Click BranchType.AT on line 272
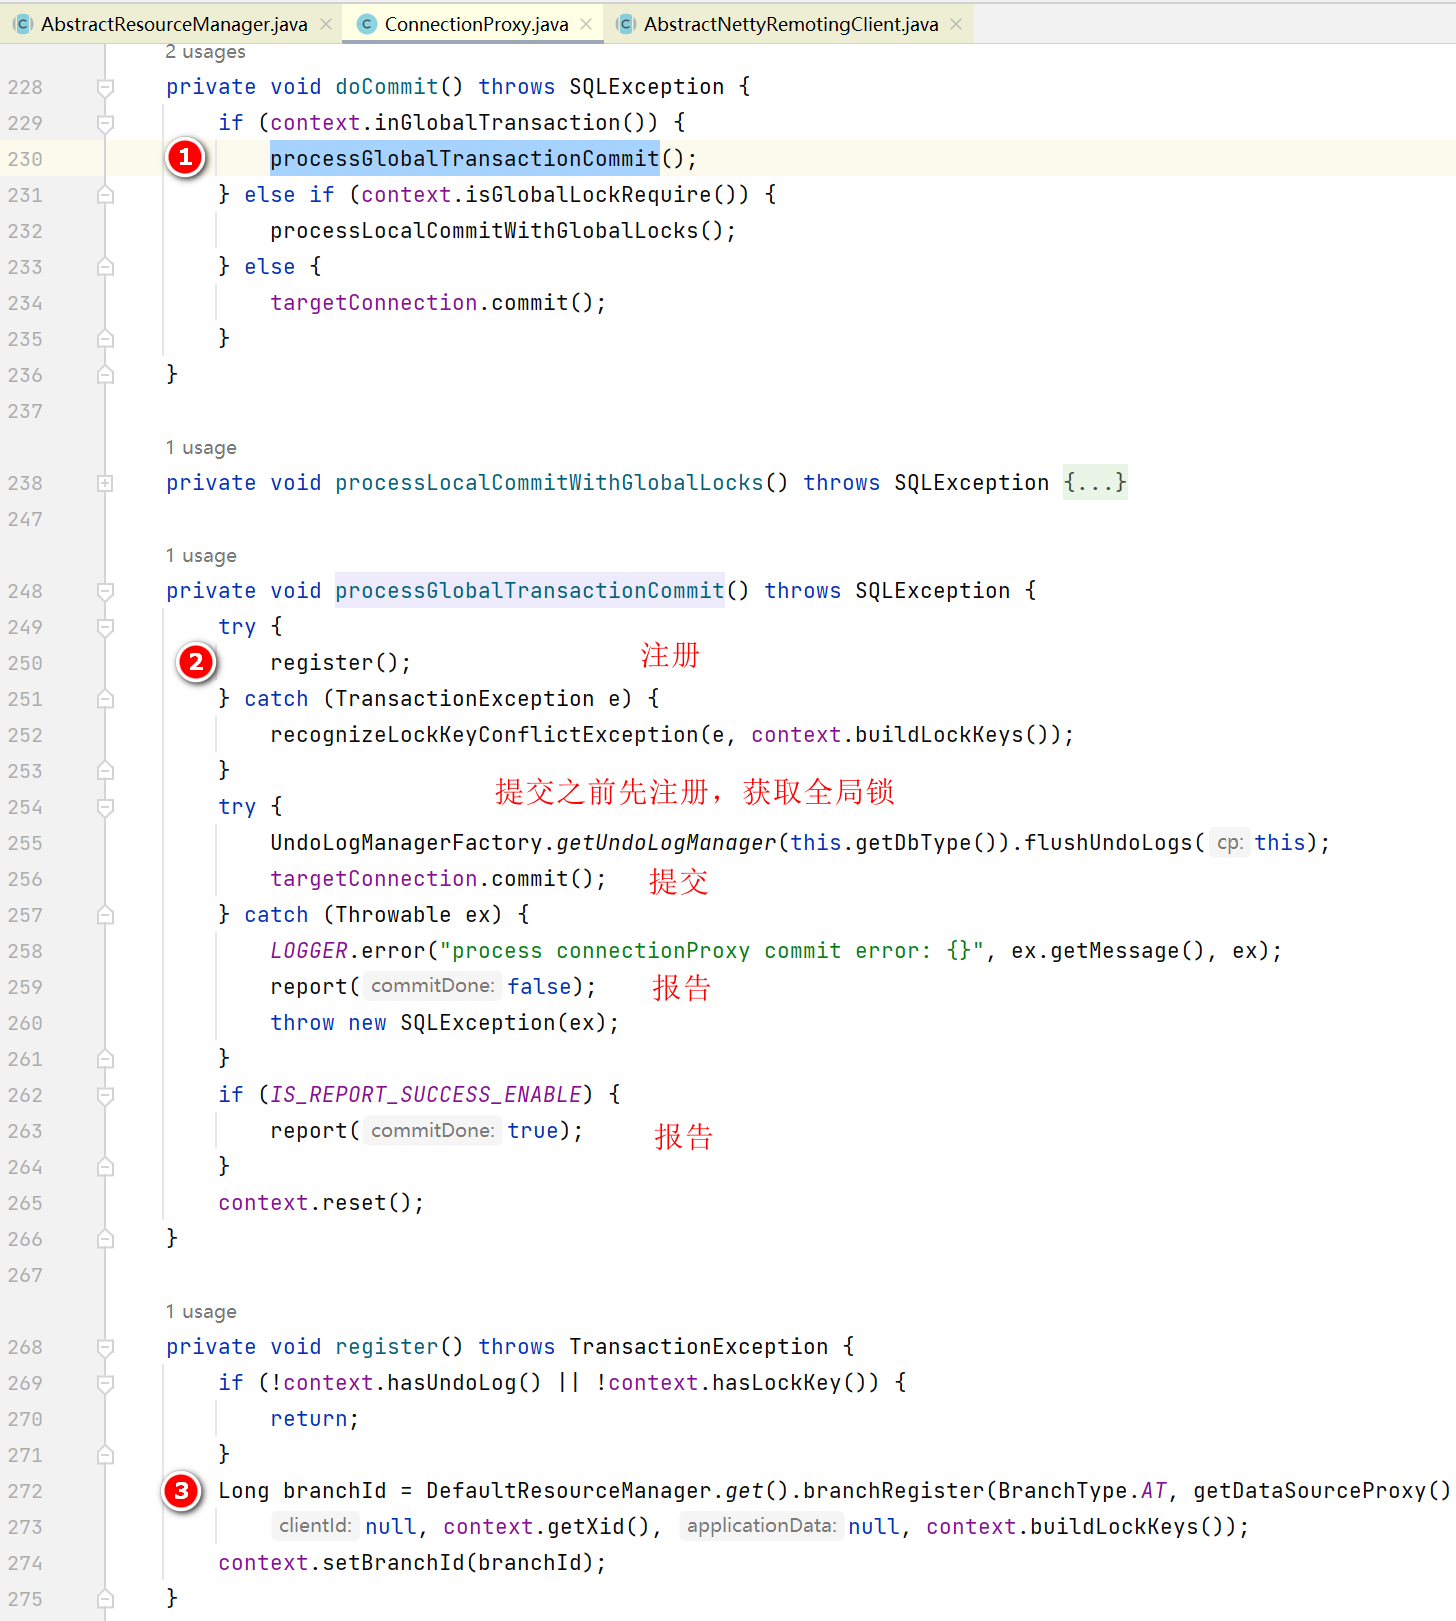The height and width of the screenshot is (1621, 1456). [x=1082, y=1491]
